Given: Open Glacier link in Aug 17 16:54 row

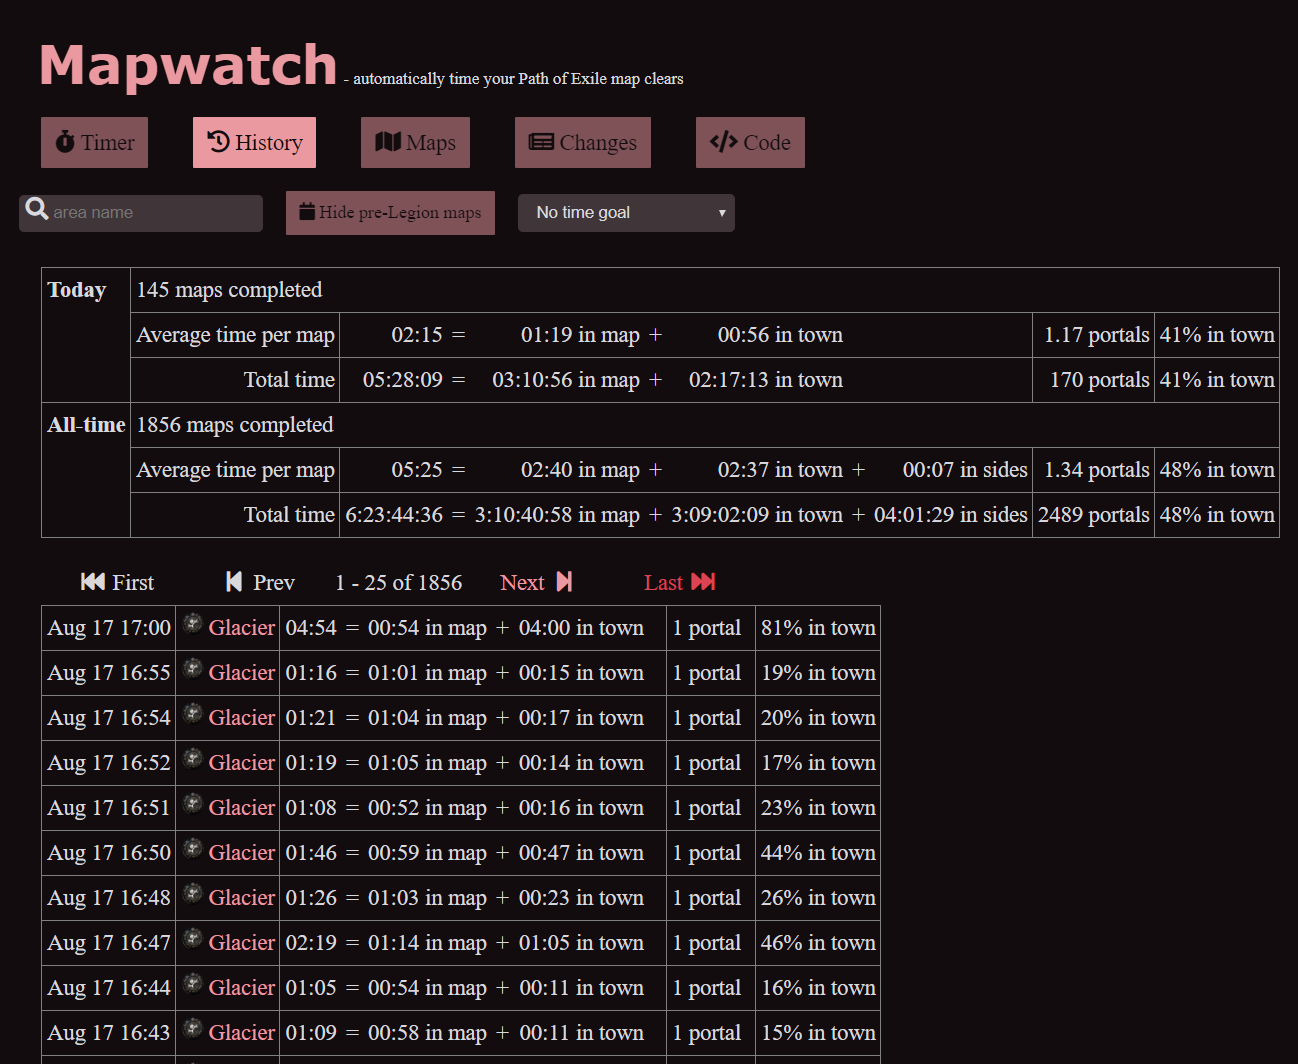Looking at the screenshot, I should coord(241,718).
